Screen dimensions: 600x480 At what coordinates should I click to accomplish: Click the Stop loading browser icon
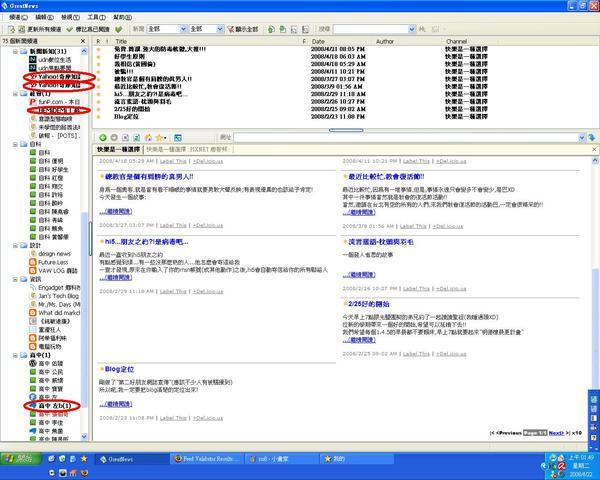(125, 137)
